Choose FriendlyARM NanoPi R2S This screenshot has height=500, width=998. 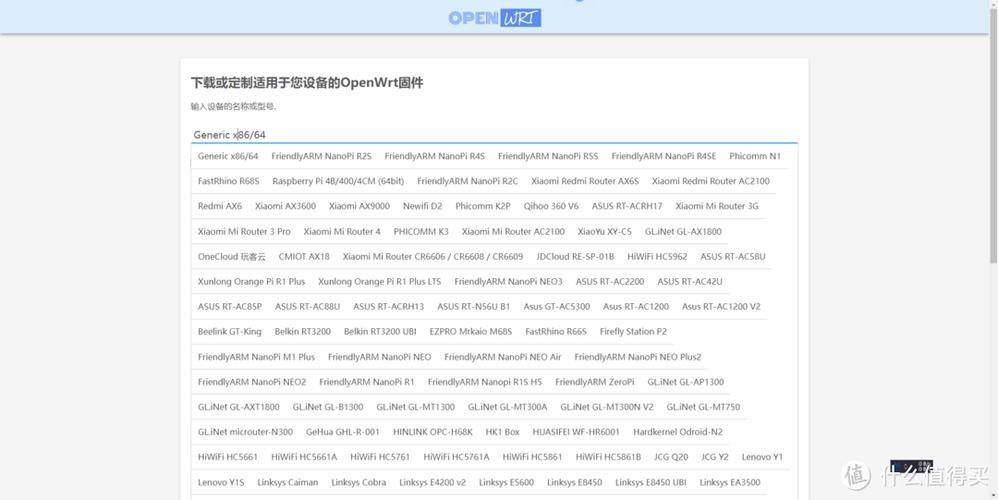pos(321,156)
